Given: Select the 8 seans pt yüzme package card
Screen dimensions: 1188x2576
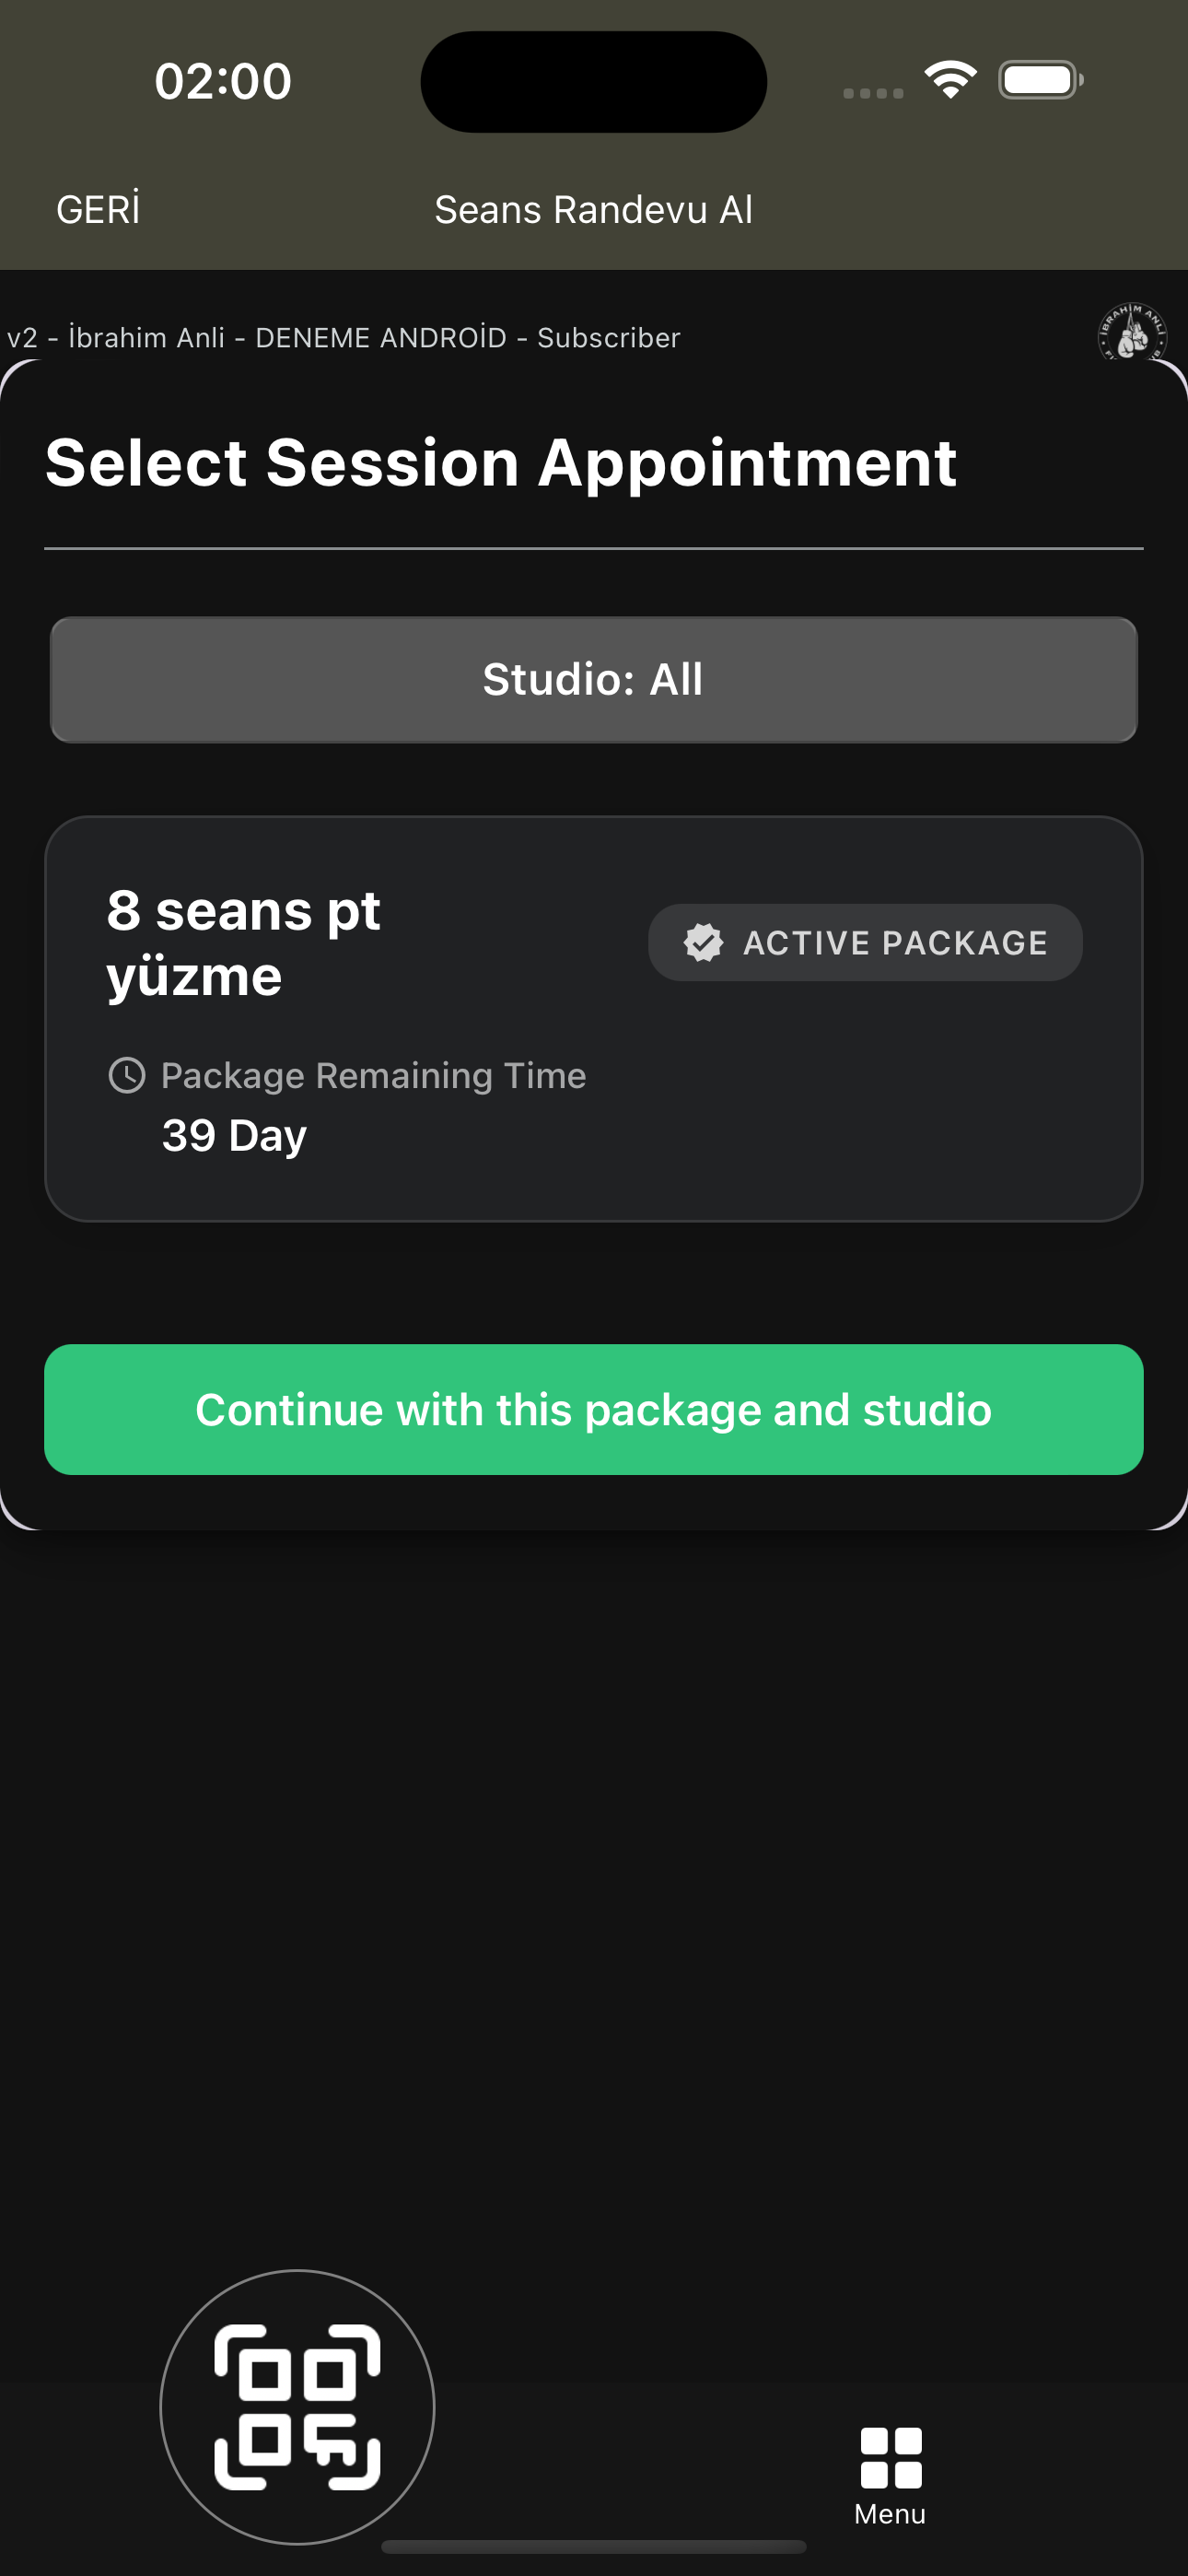Looking at the screenshot, I should (594, 1018).
